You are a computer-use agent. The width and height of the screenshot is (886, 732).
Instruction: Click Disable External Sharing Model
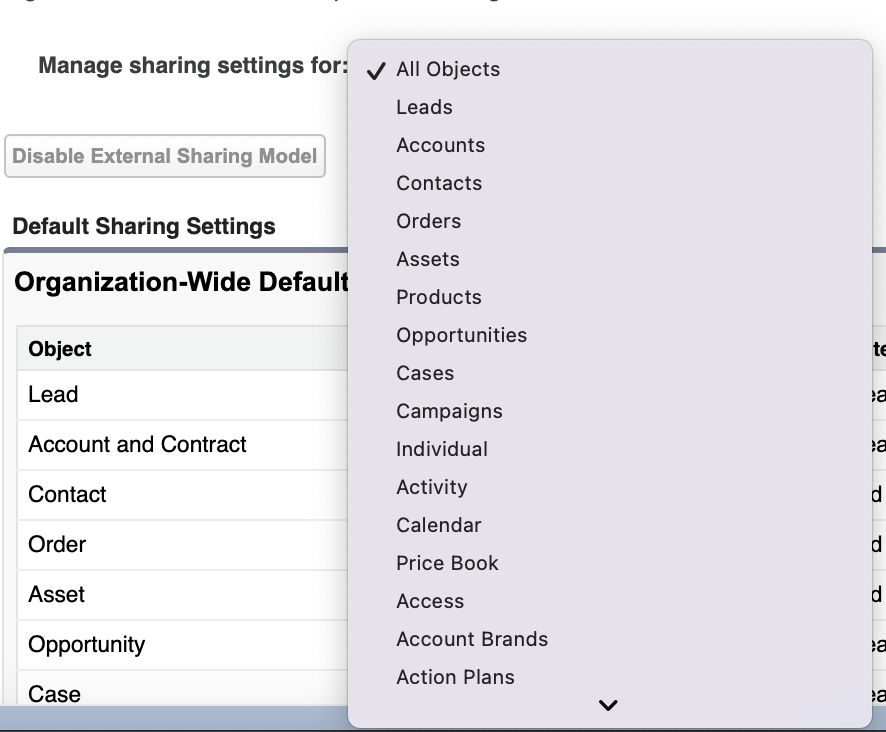coord(165,156)
